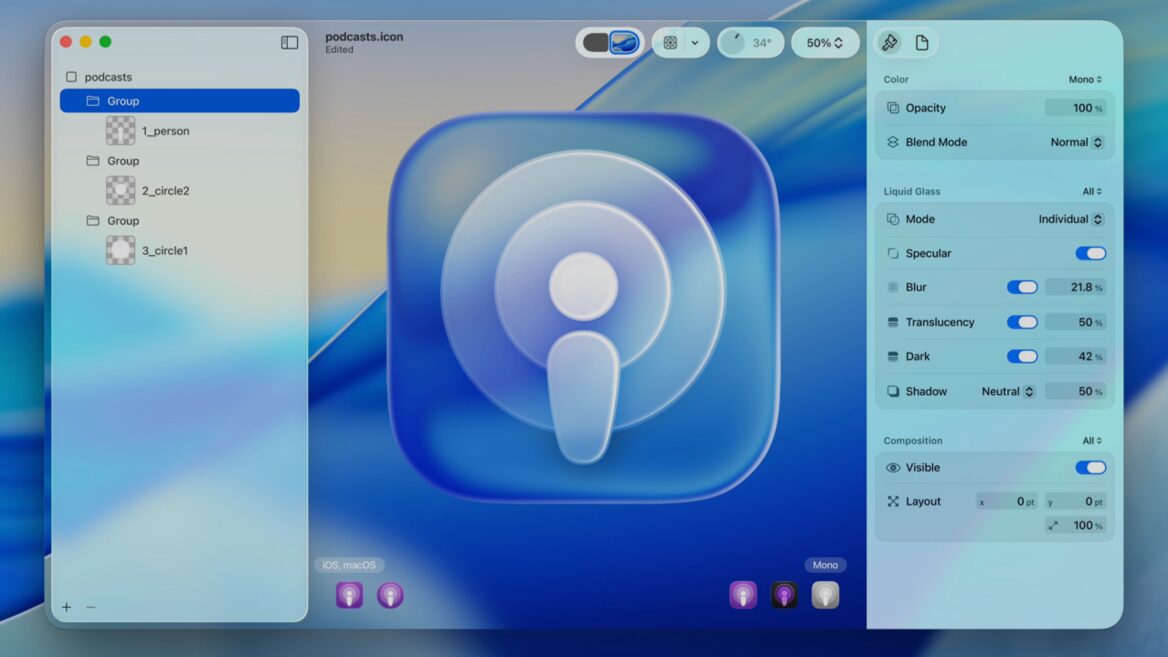Screen dimensions: 1168x657
Task: Add a new layer with the plus button
Action: [66, 606]
